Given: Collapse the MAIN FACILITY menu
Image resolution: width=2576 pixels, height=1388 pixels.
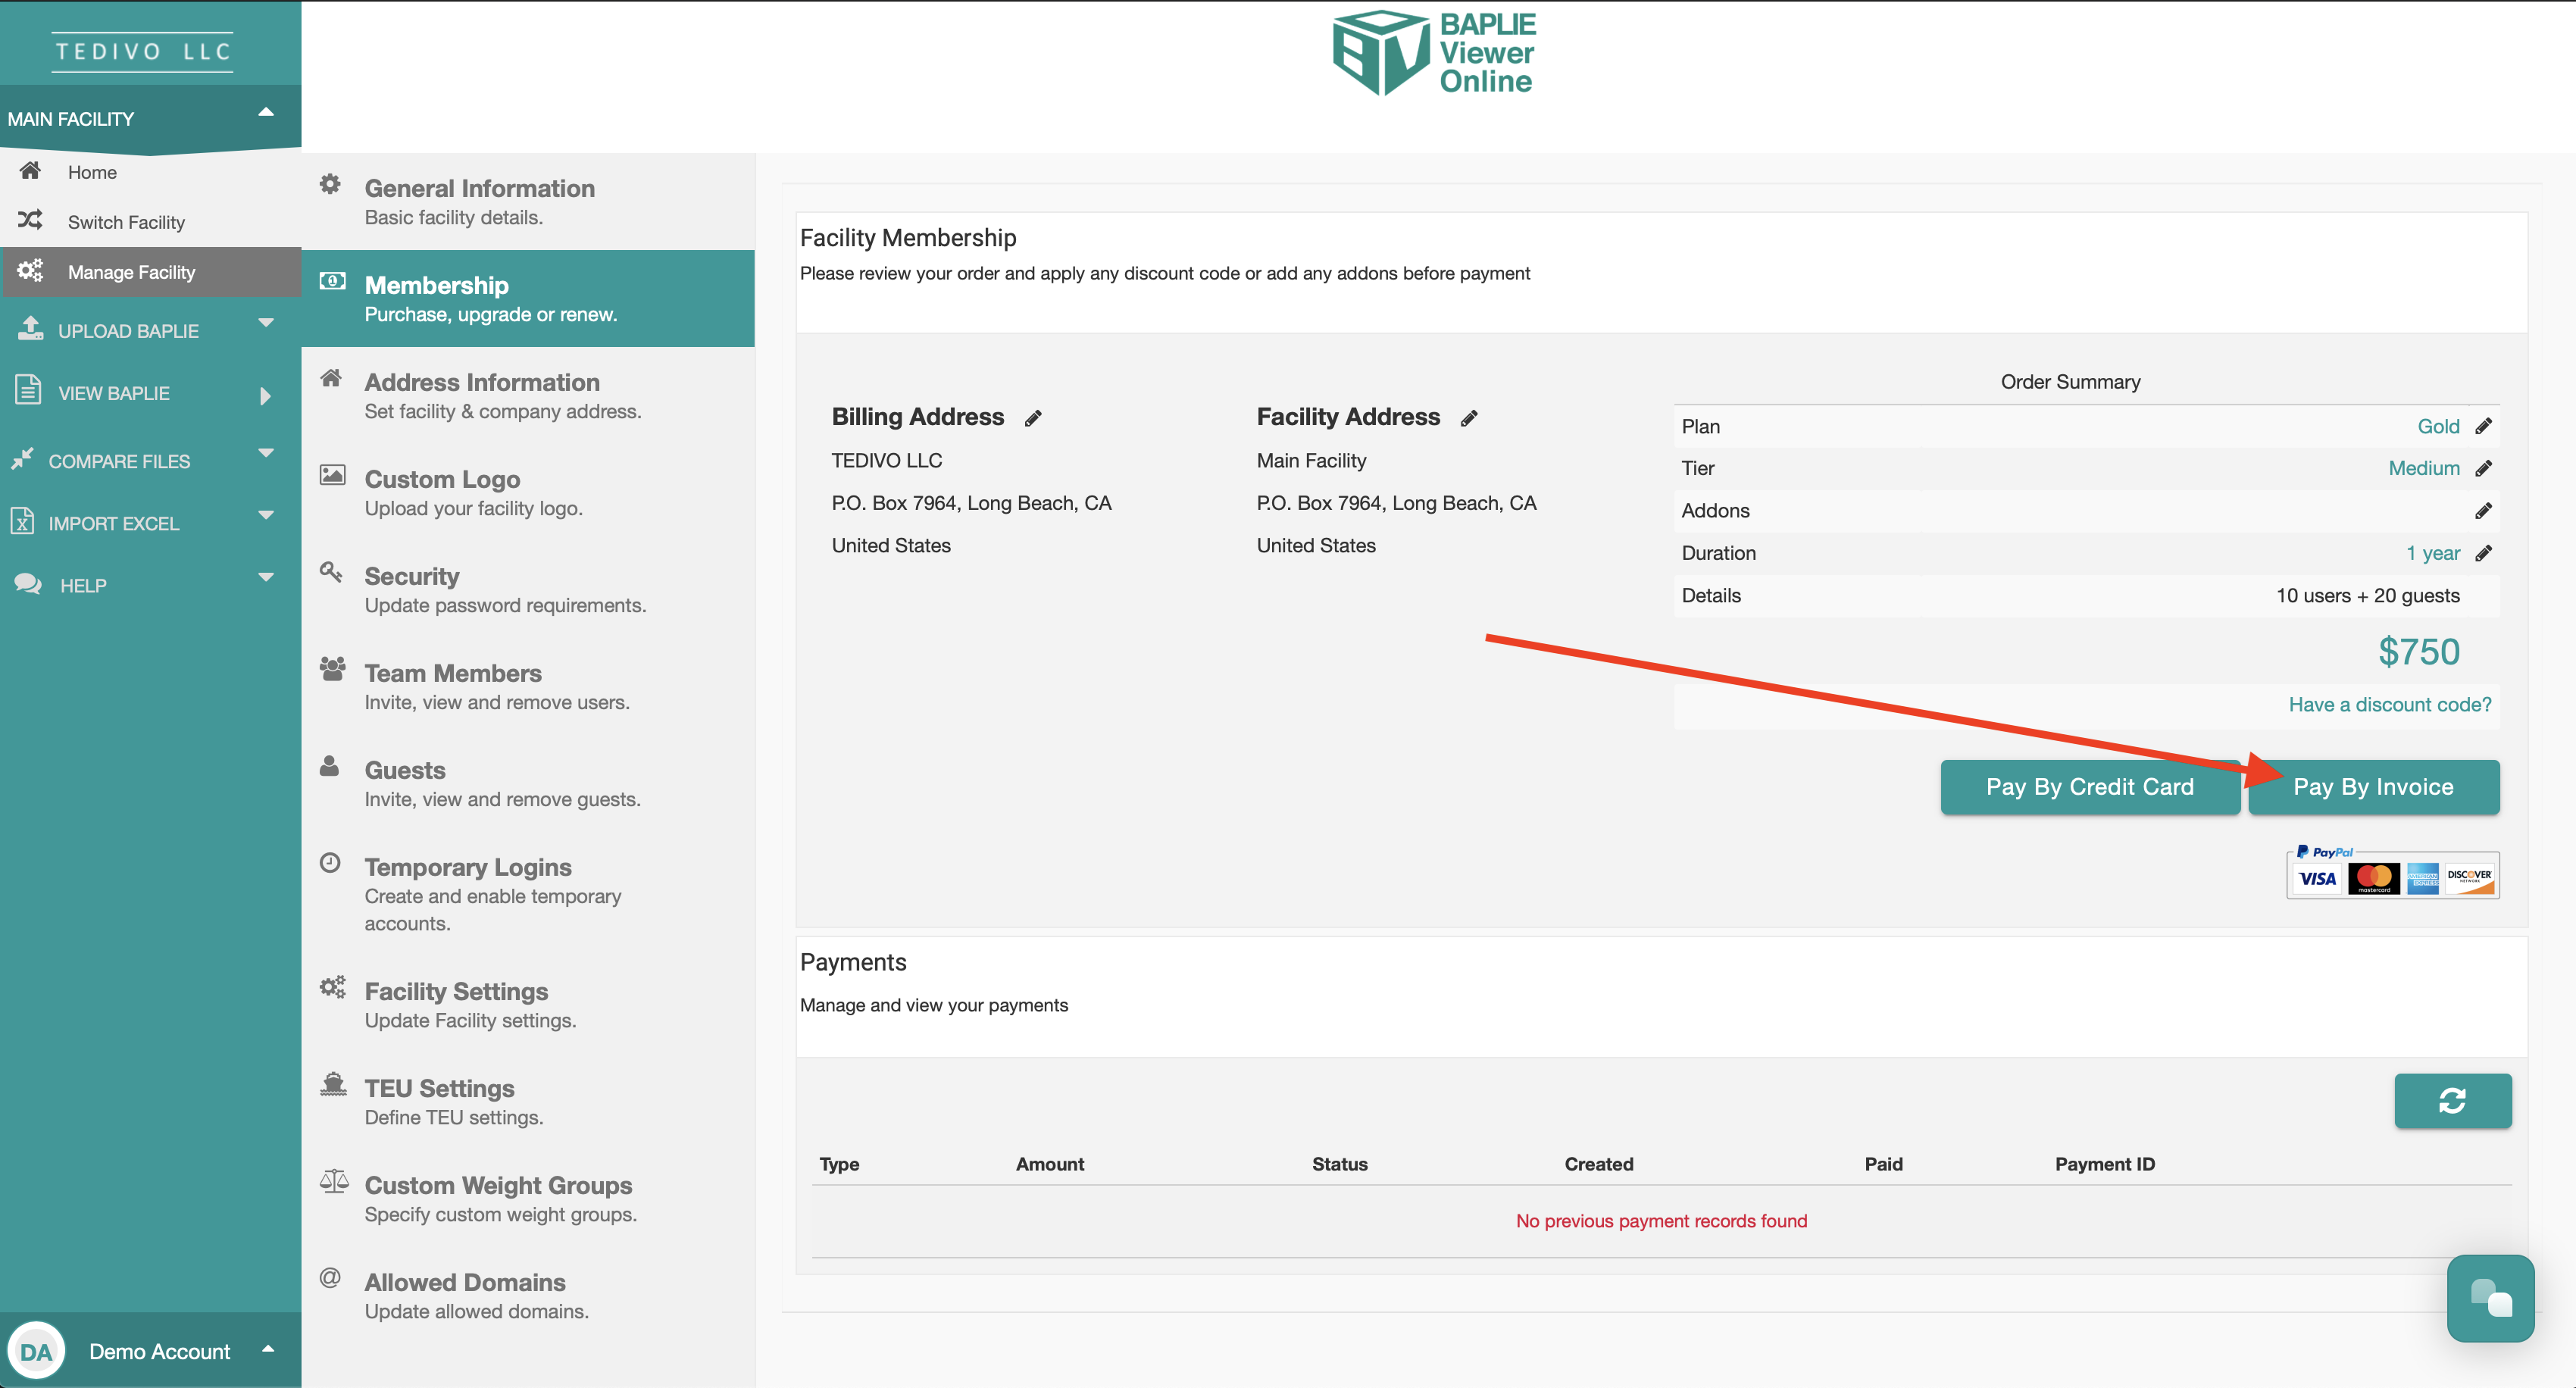Looking at the screenshot, I should point(265,113).
